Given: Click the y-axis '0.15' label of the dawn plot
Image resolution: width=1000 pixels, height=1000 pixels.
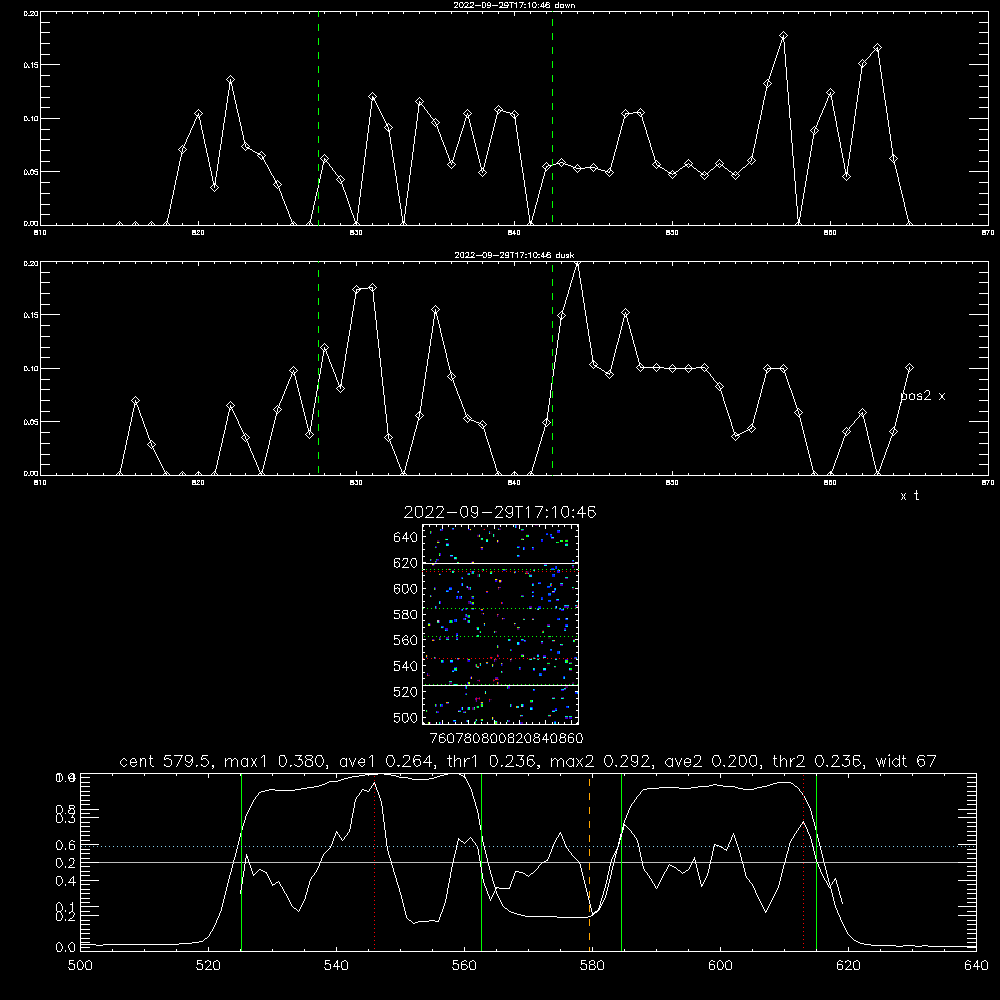Looking at the screenshot, I should 31,65.
